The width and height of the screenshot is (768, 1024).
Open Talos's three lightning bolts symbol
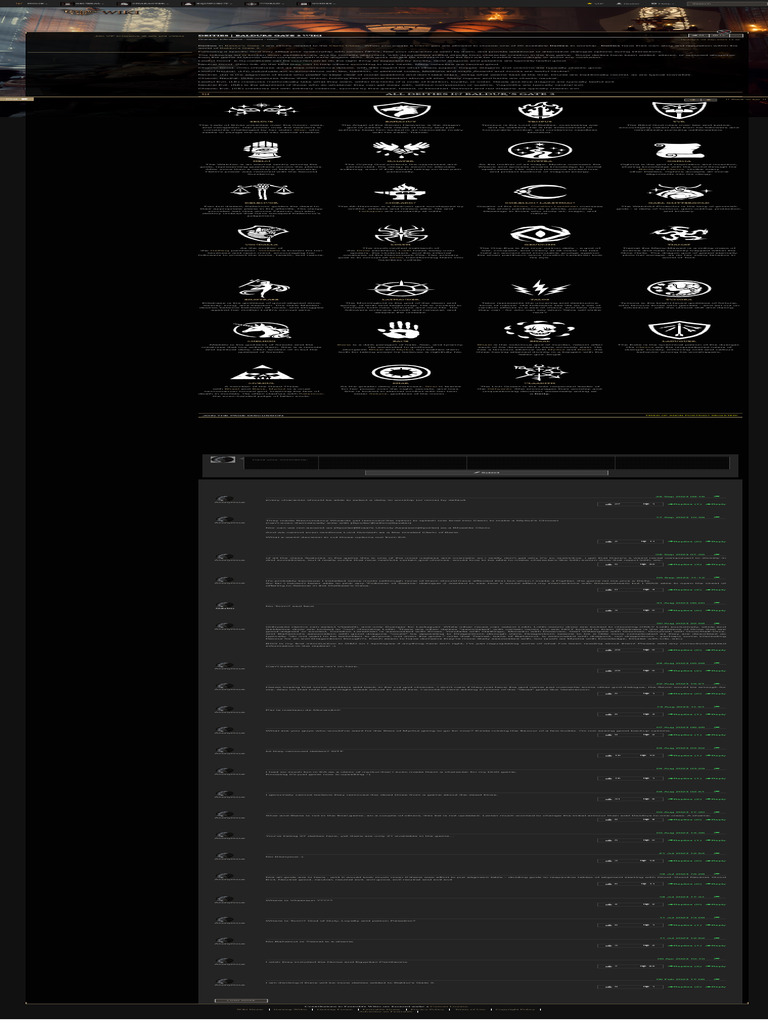[540, 287]
